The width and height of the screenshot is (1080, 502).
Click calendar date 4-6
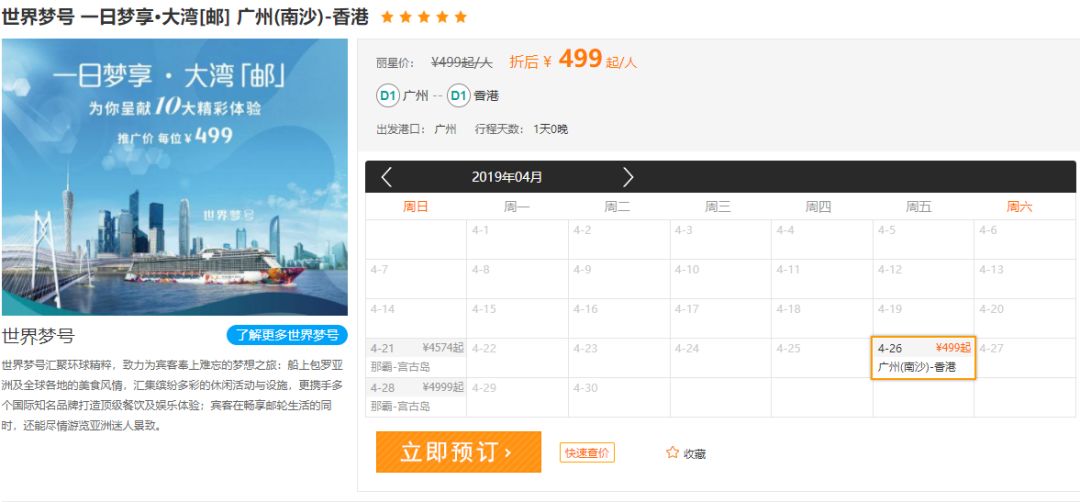point(1026,239)
